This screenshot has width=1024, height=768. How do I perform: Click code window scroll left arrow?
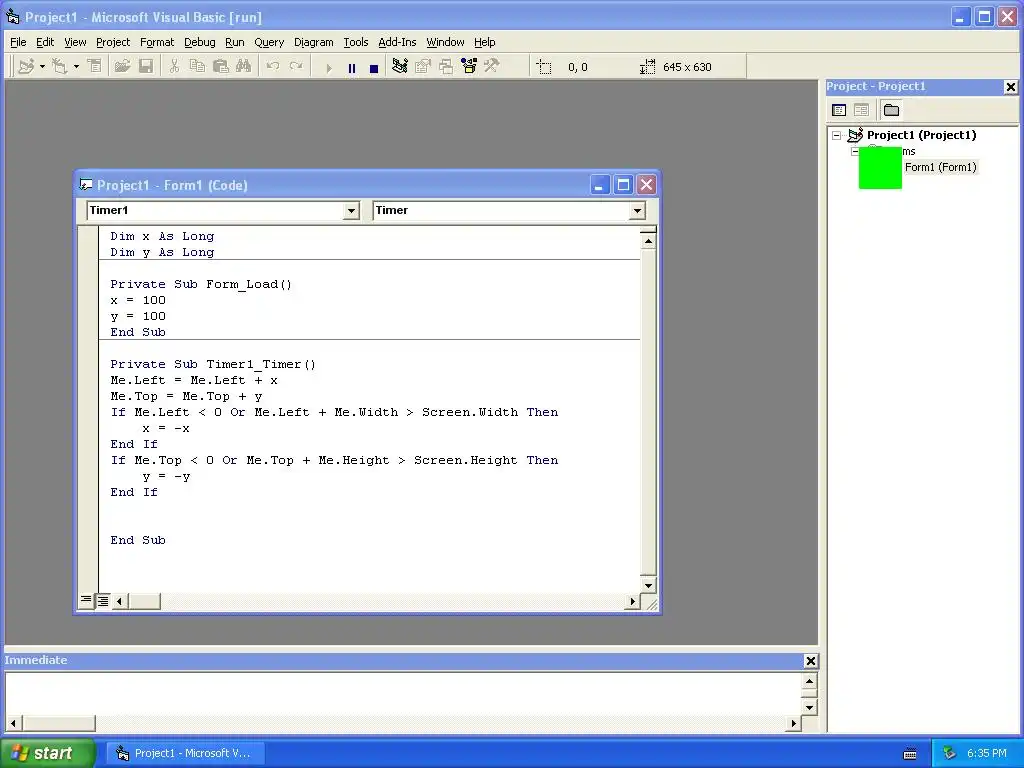coord(120,601)
